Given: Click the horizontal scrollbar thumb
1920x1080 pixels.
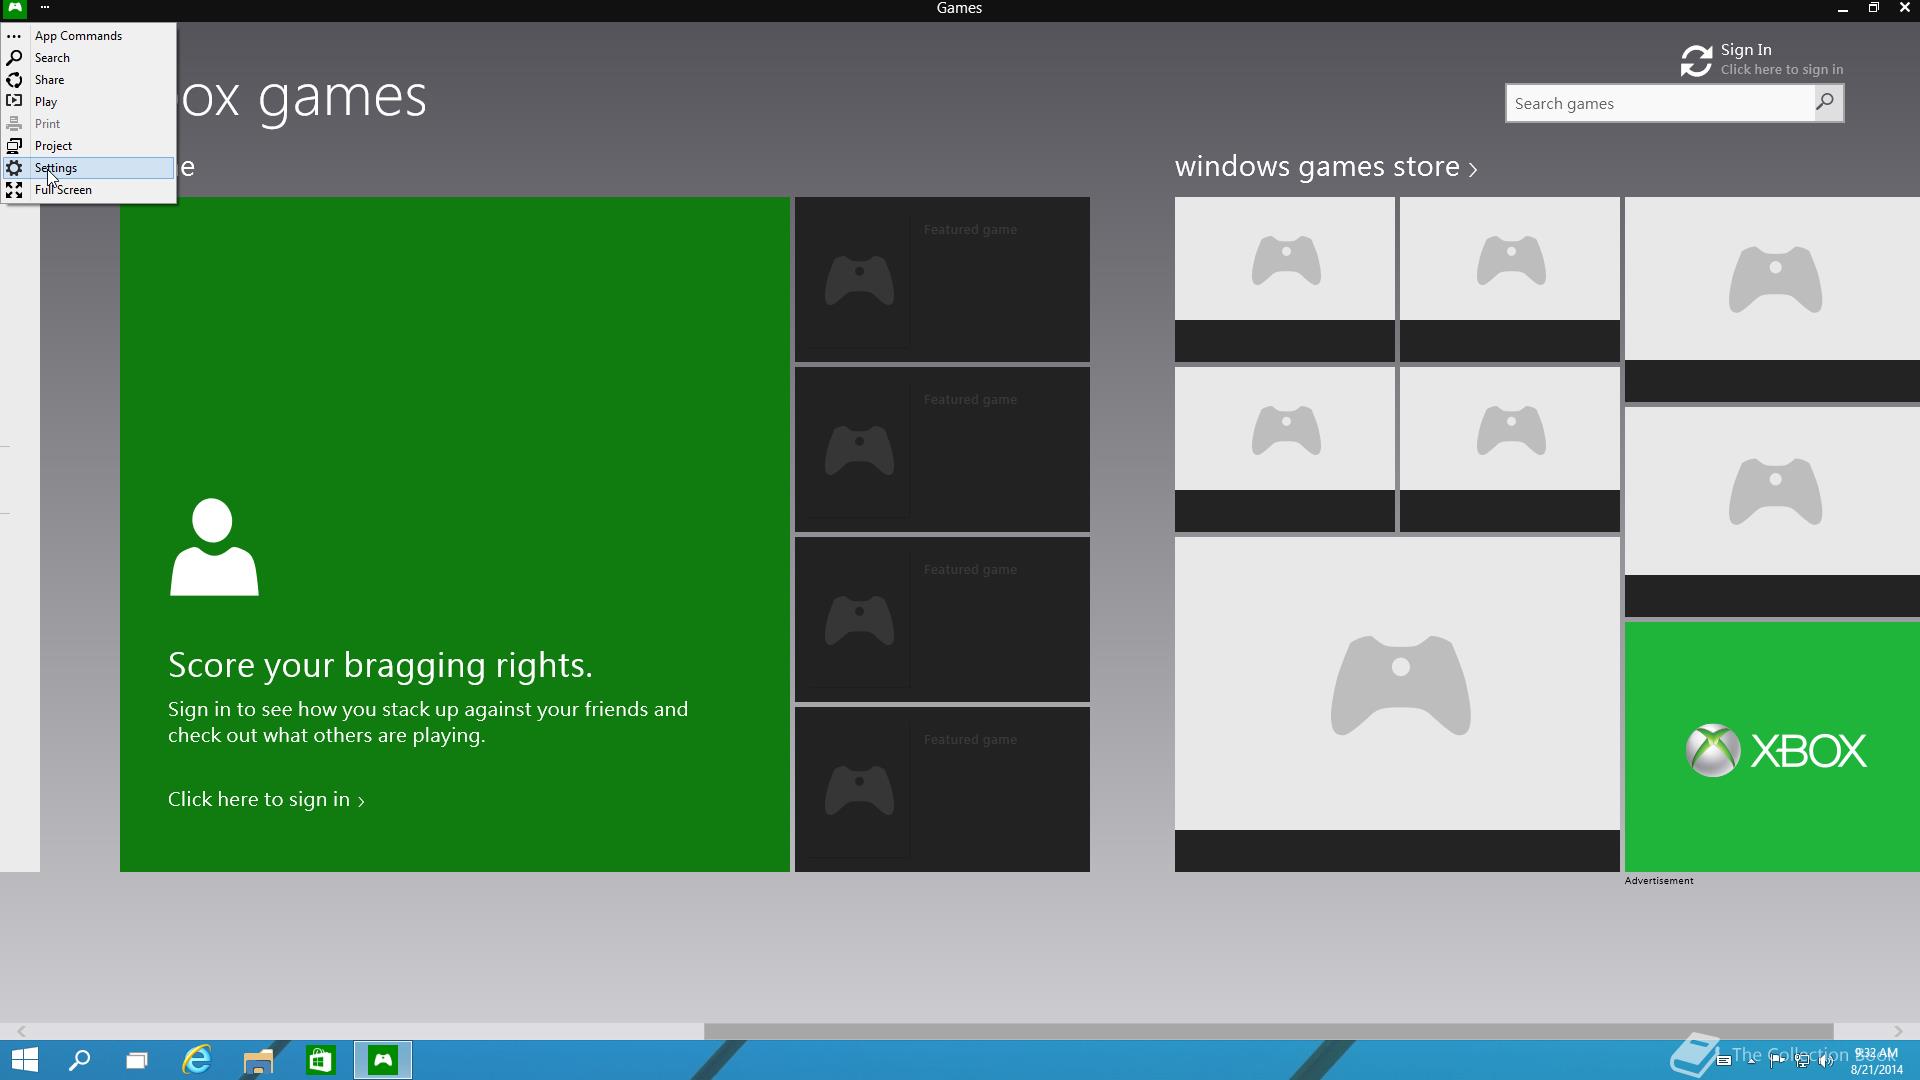Looking at the screenshot, I should tap(1268, 1031).
